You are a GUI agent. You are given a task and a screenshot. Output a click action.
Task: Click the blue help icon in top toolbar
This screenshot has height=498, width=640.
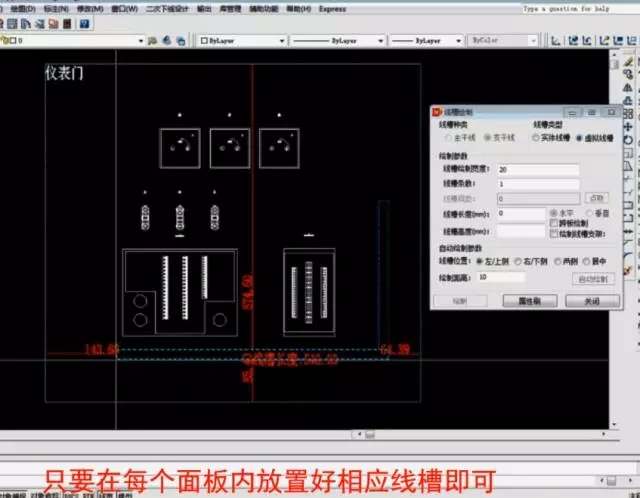(x=84, y=24)
